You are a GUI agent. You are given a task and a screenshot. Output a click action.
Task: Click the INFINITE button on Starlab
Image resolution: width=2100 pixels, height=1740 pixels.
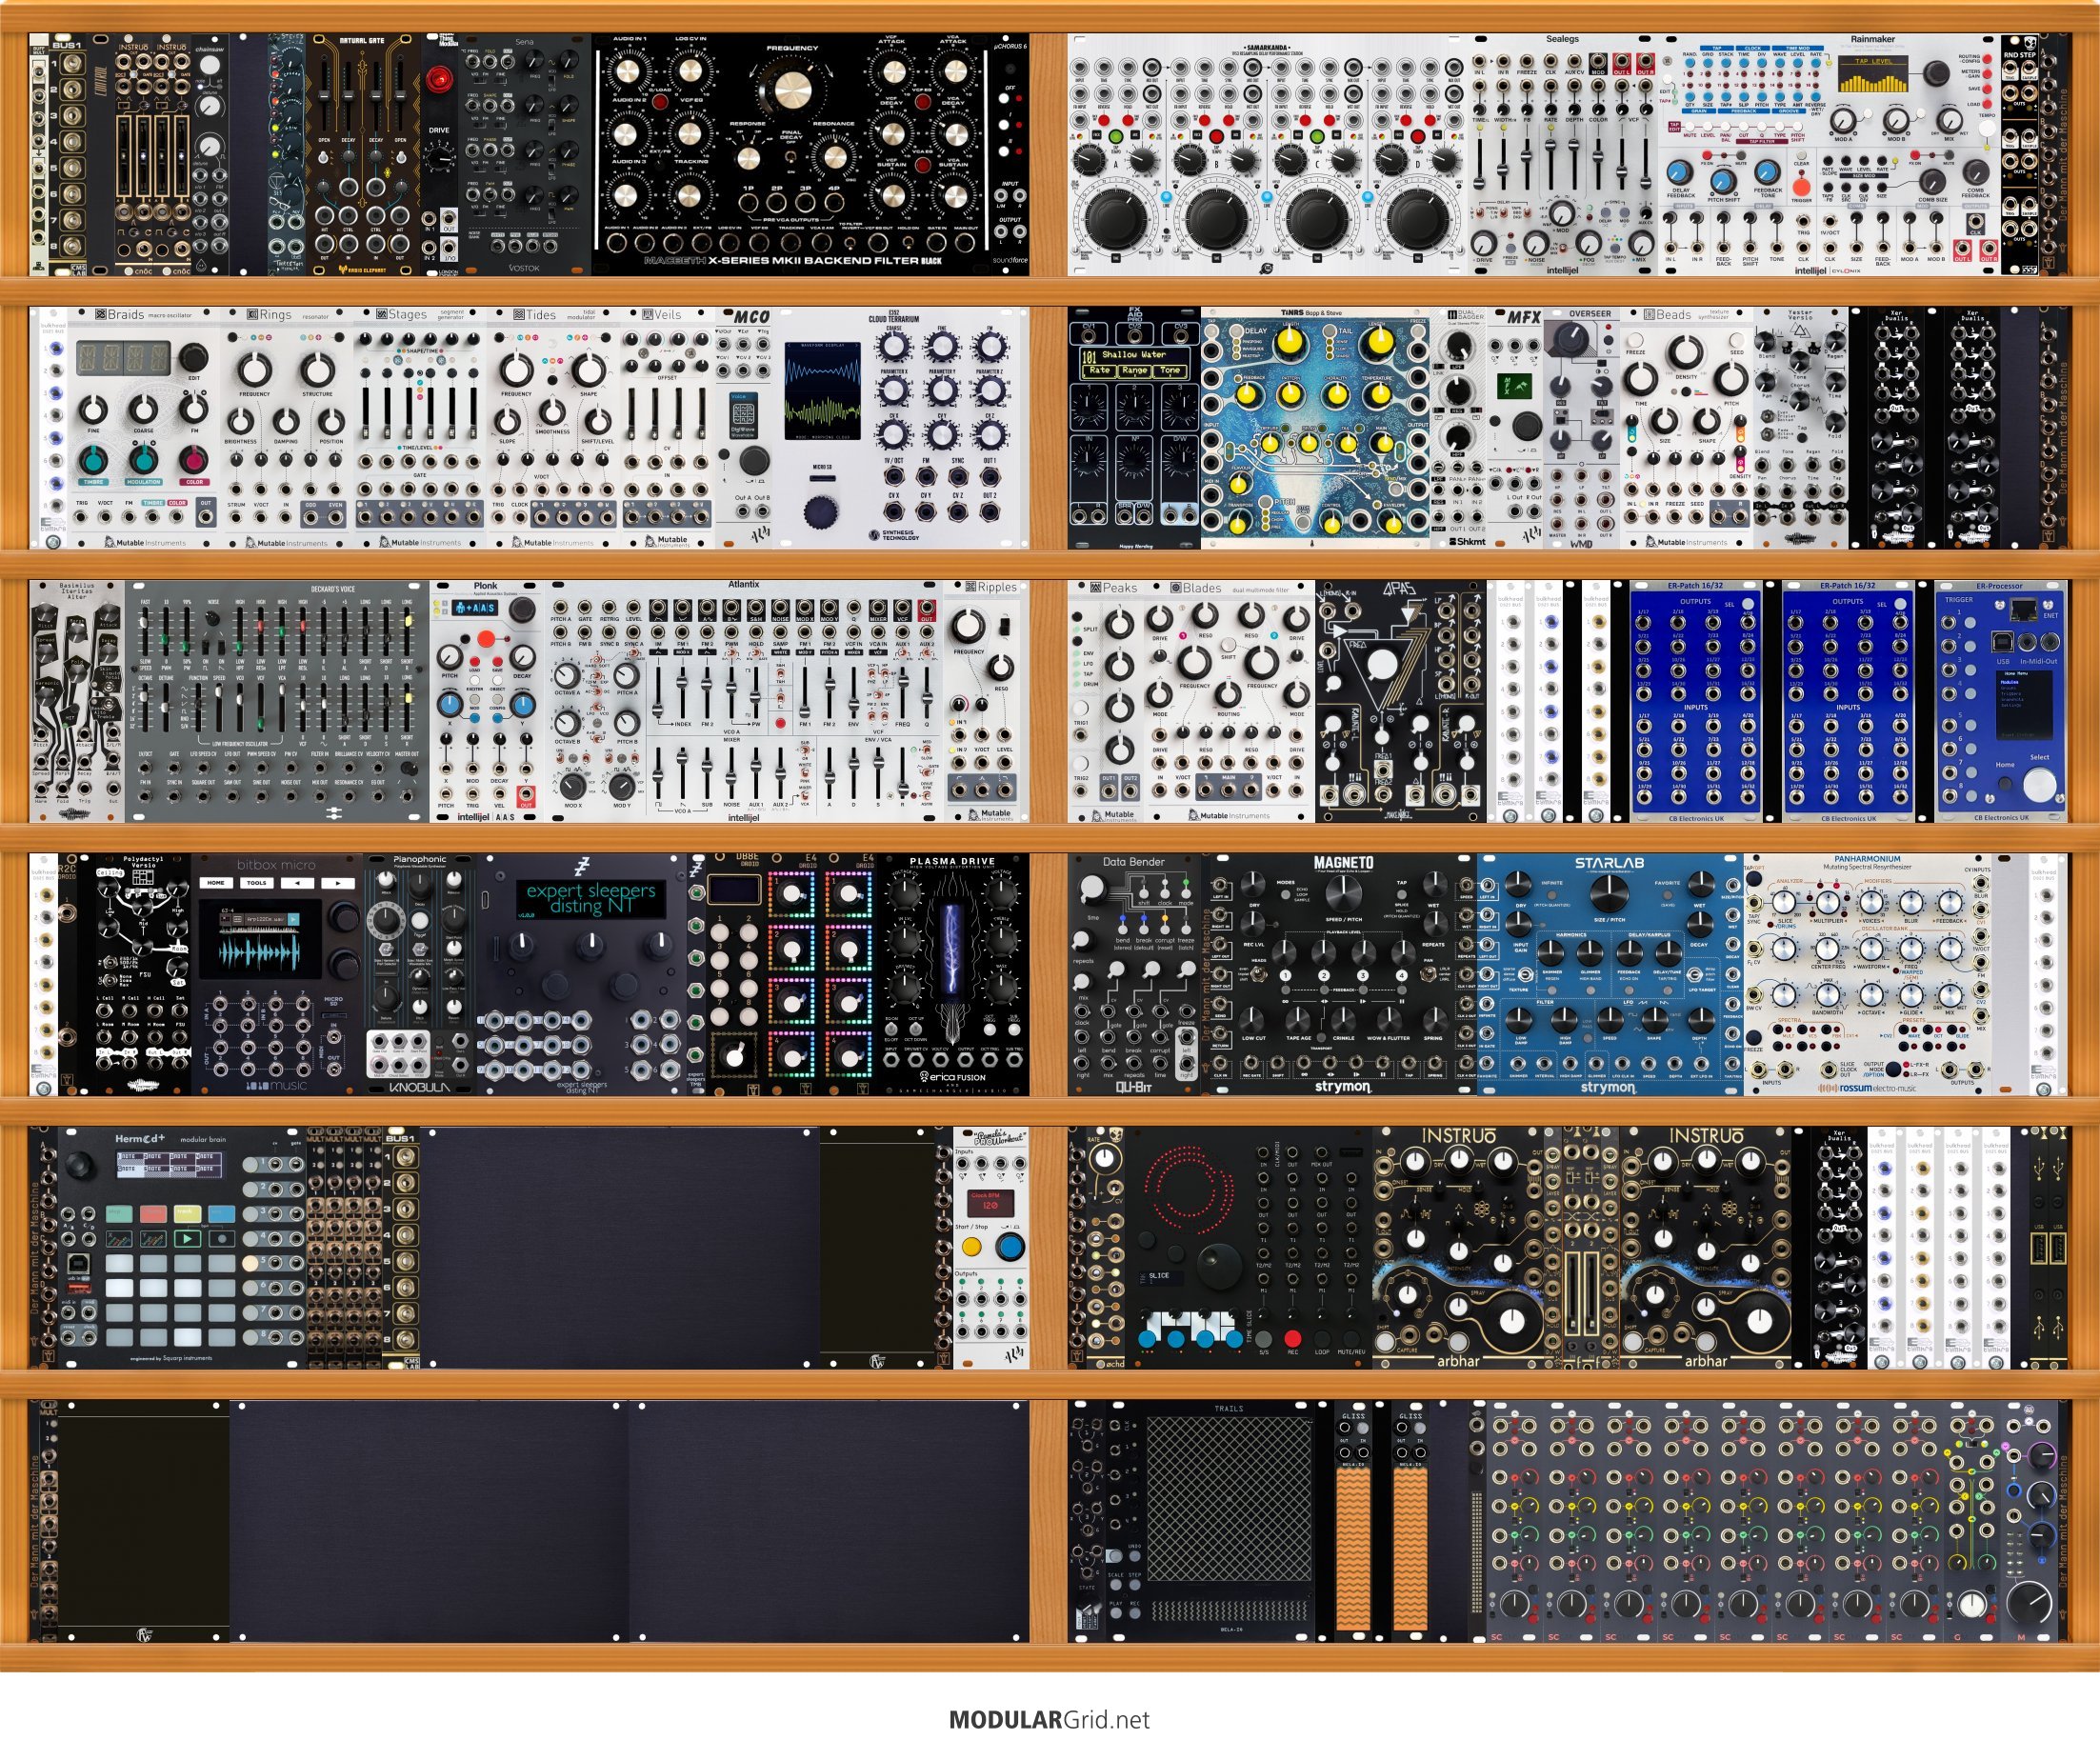pyautogui.click(x=1552, y=898)
